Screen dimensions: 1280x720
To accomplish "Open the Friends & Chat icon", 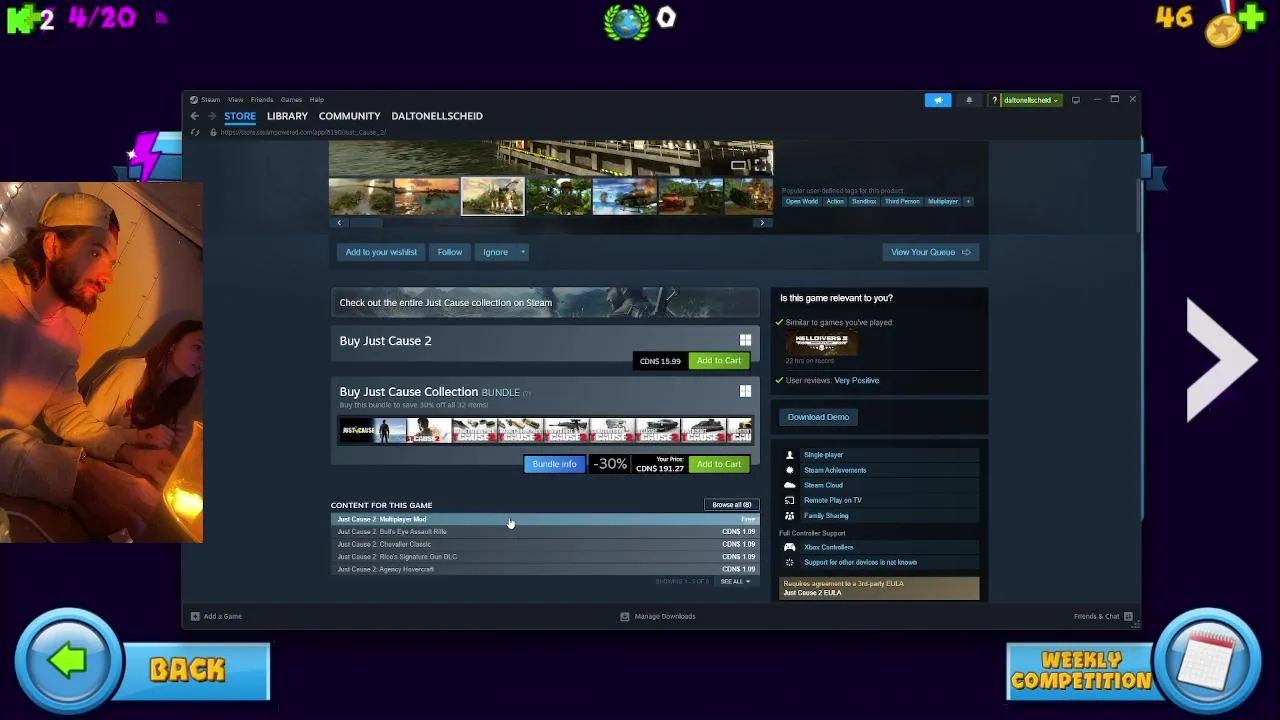I will click(x=1128, y=616).
